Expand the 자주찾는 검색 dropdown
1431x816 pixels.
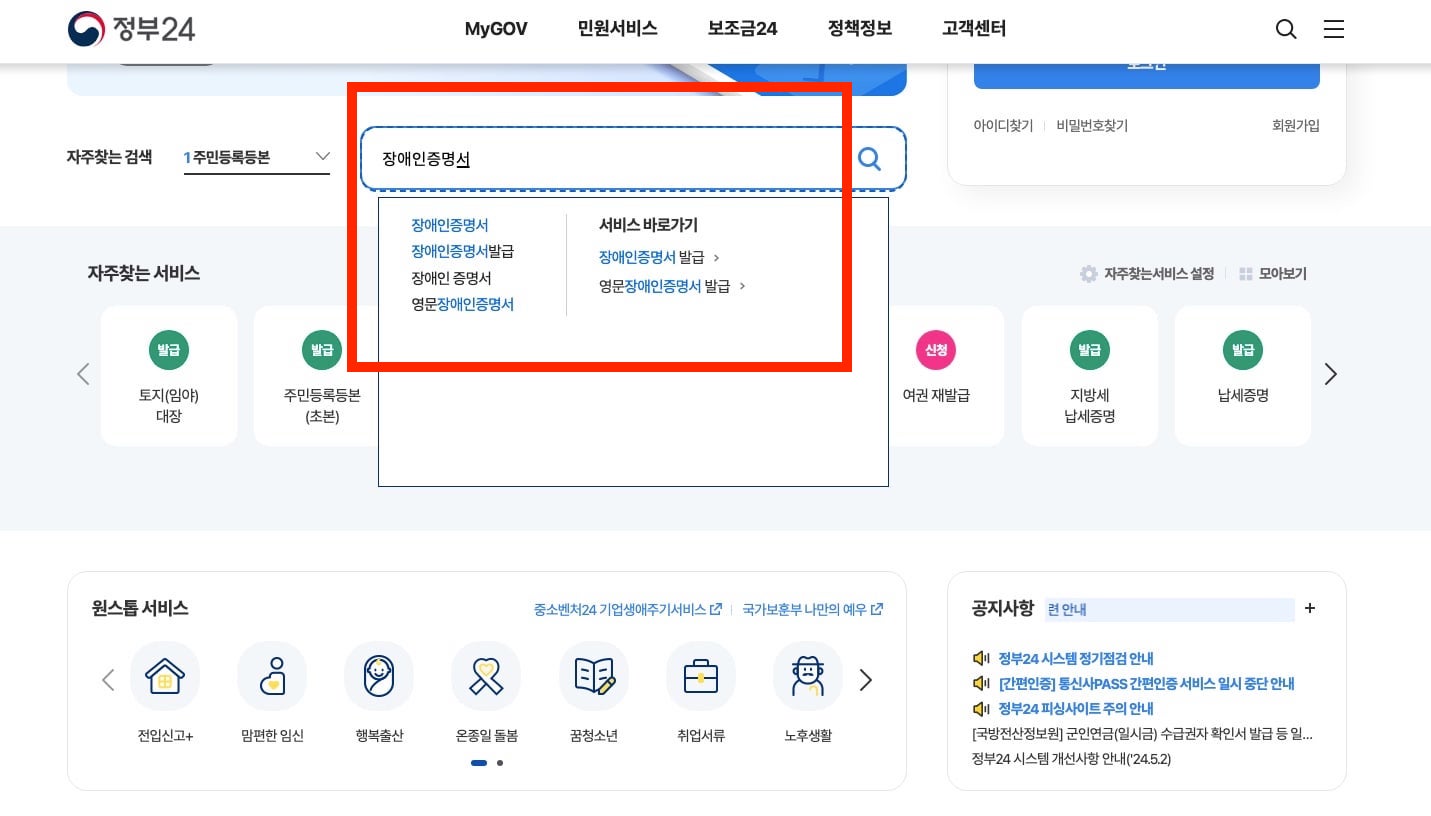322,156
